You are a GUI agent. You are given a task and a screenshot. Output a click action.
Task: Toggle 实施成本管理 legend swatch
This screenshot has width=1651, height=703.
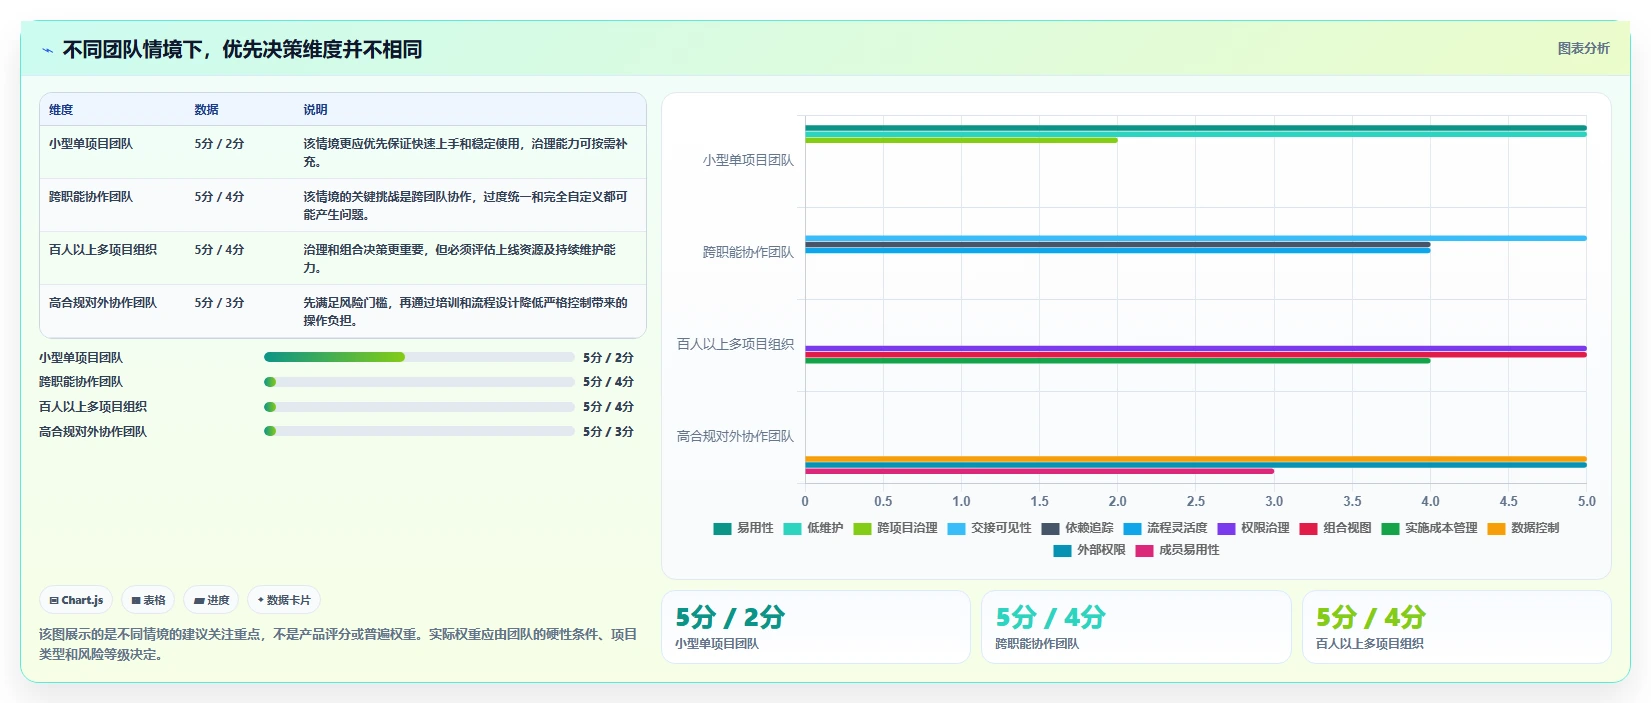pos(1390,528)
